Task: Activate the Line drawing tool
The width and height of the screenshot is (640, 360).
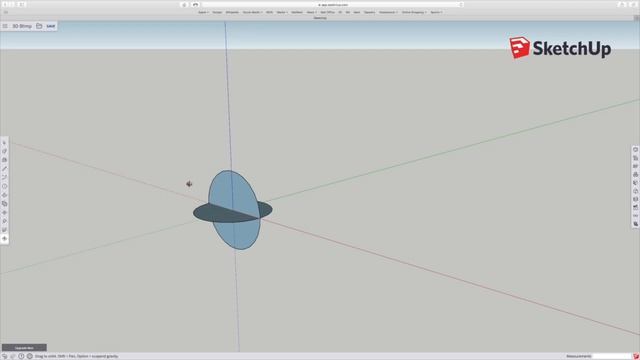Action: point(4,169)
